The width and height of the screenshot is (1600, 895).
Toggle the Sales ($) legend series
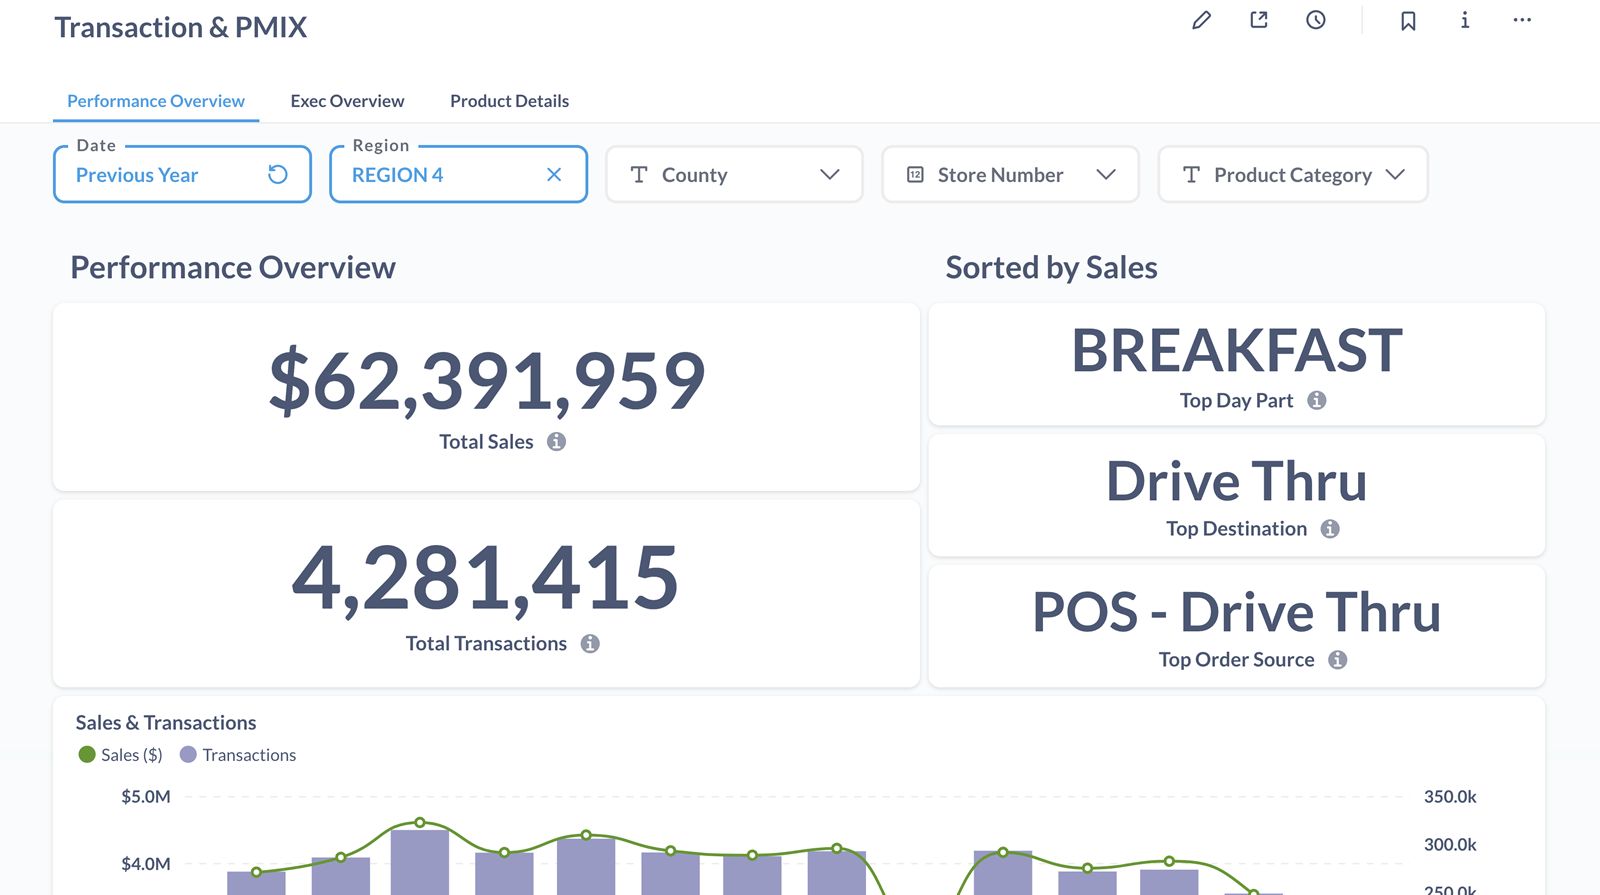(120, 755)
